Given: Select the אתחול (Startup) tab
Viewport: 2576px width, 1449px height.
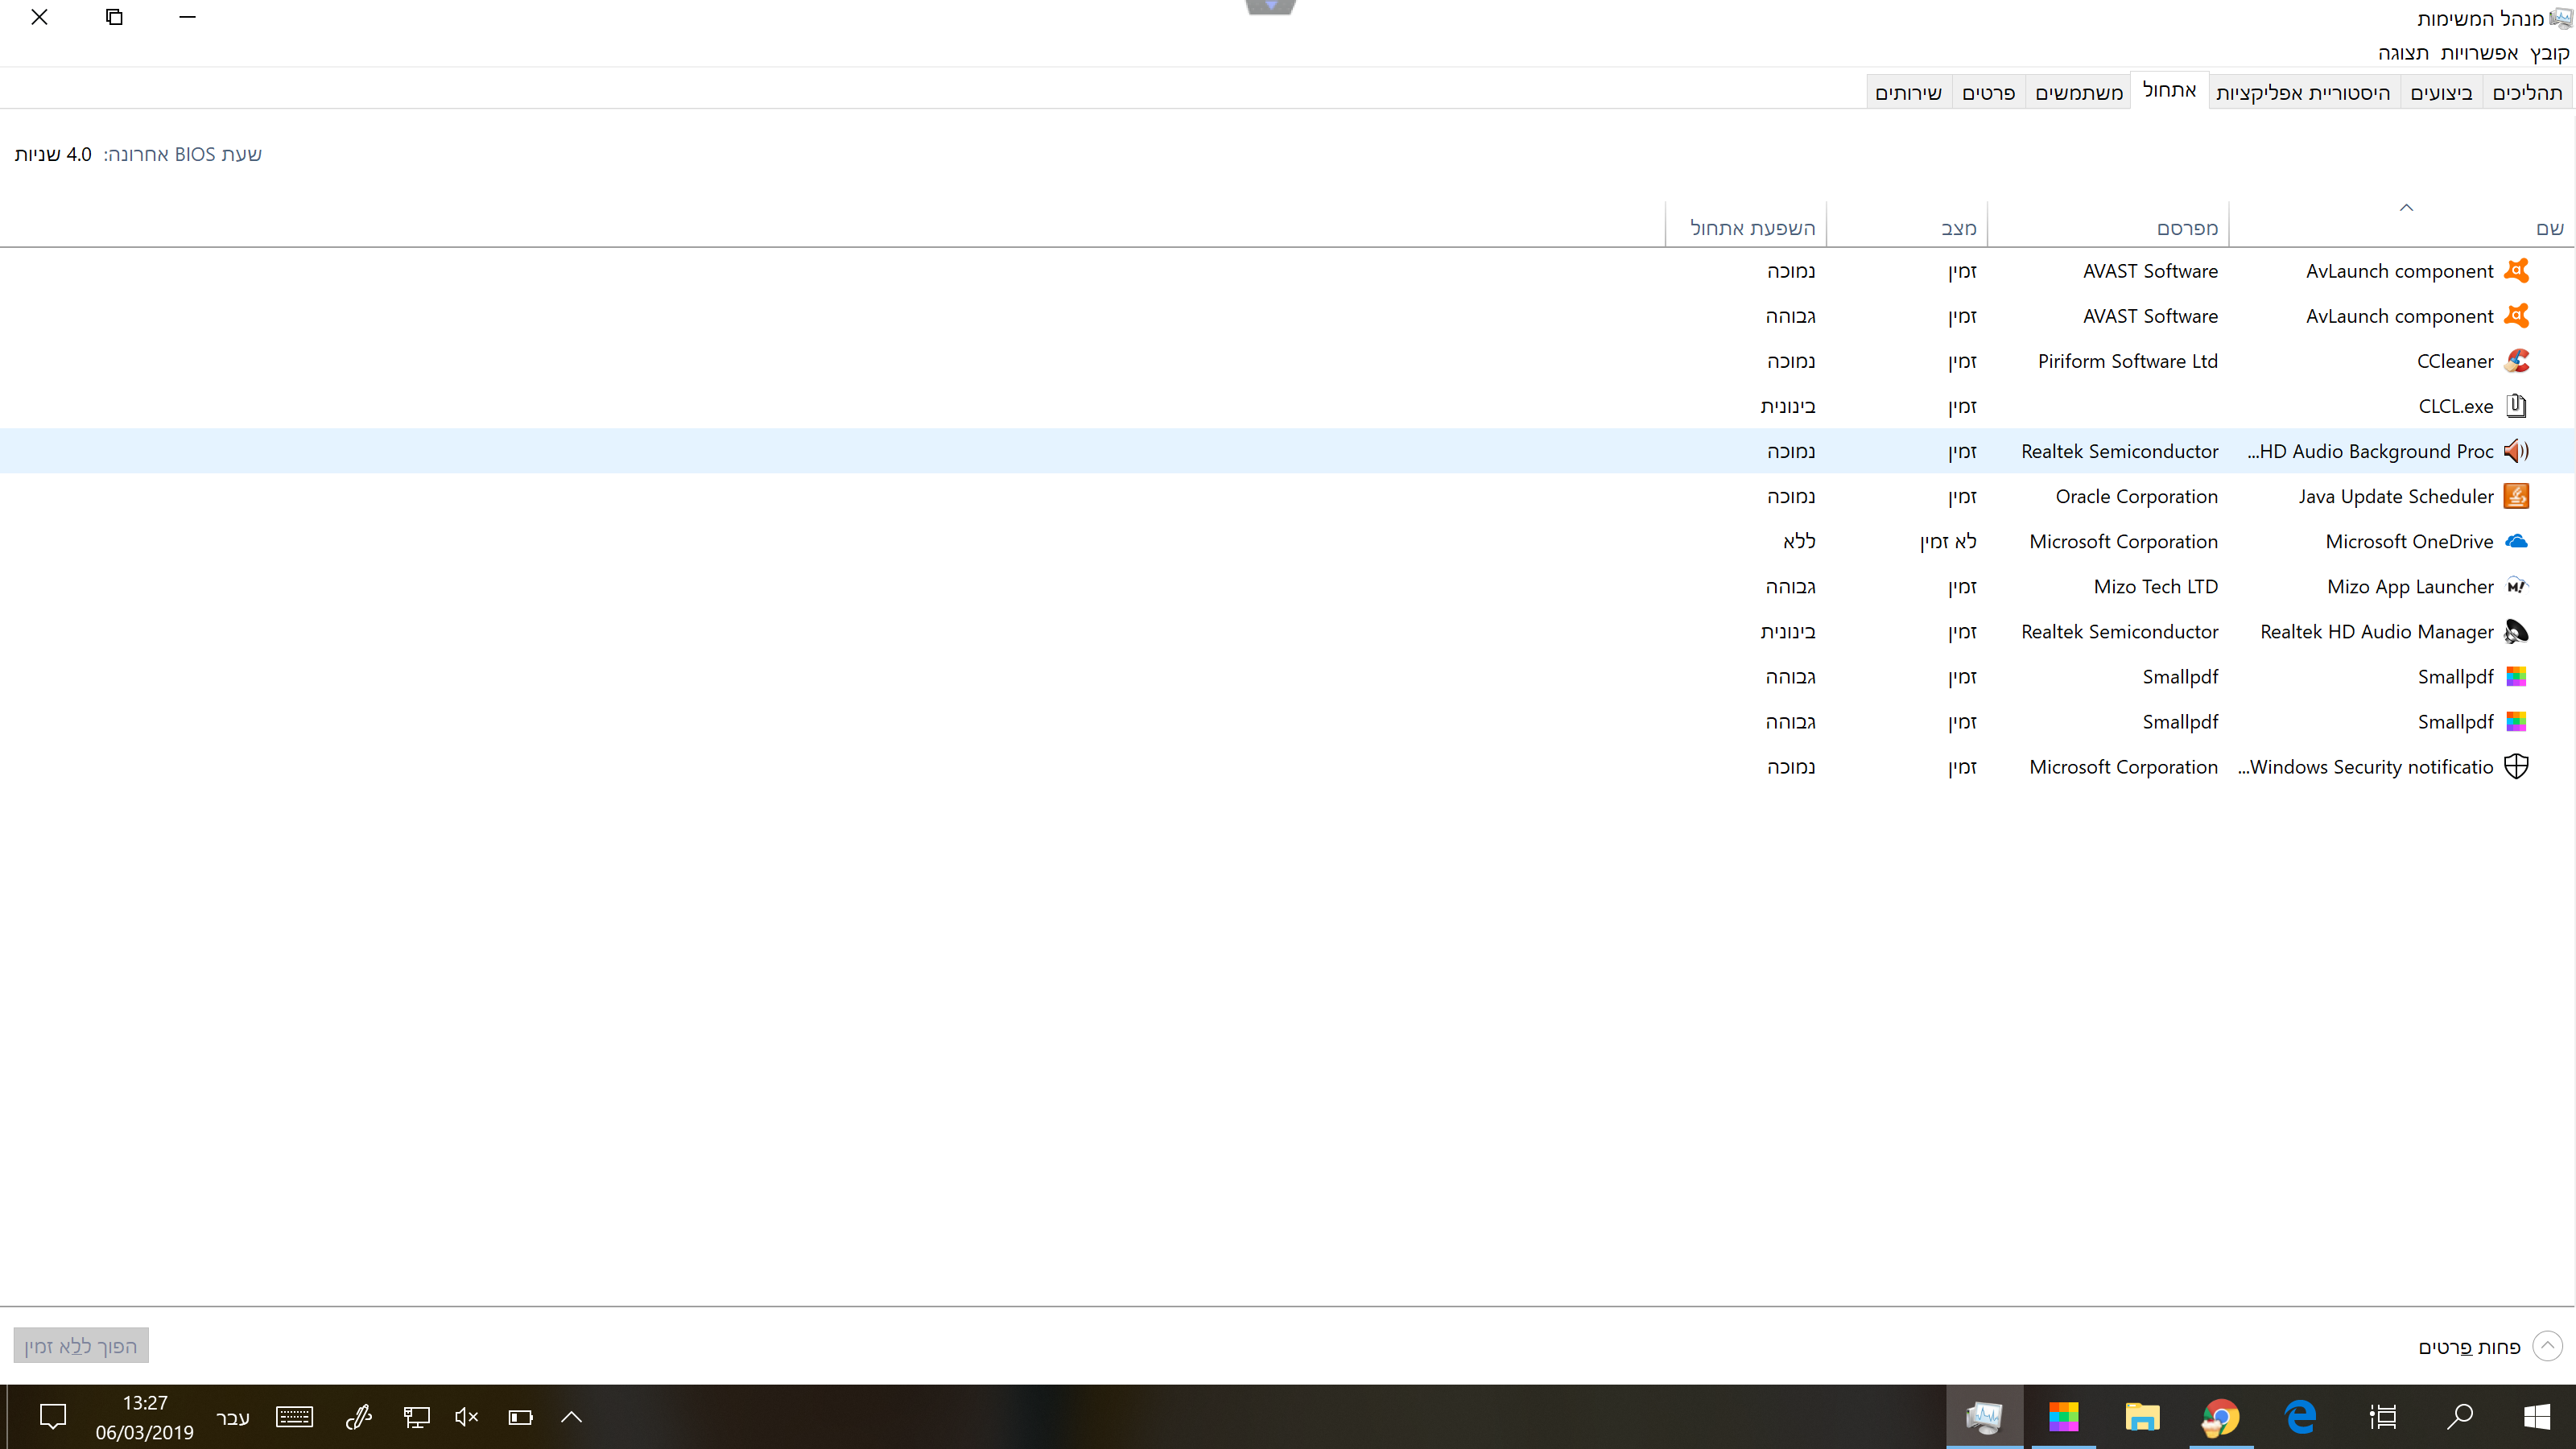Looking at the screenshot, I should pos(2169,90).
